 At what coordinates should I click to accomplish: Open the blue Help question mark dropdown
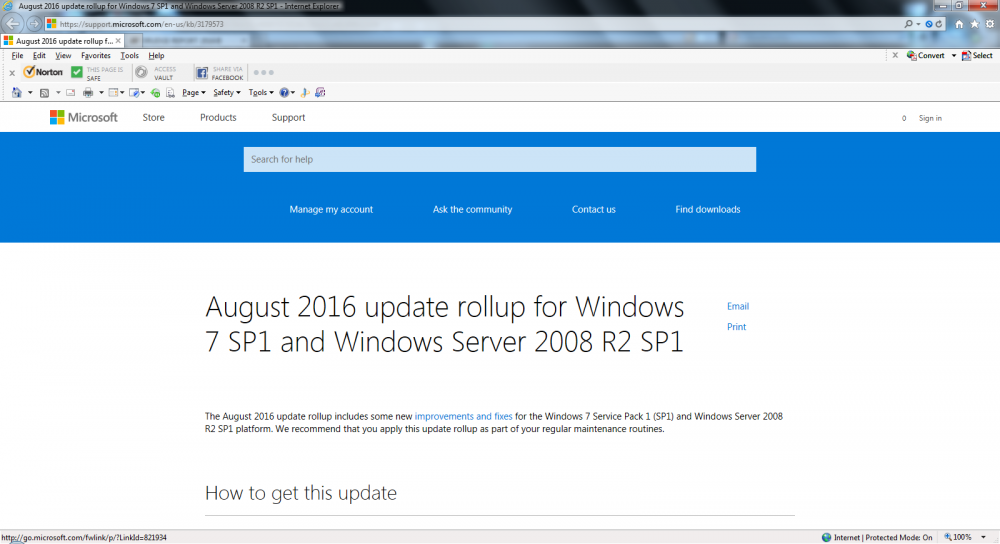point(287,92)
